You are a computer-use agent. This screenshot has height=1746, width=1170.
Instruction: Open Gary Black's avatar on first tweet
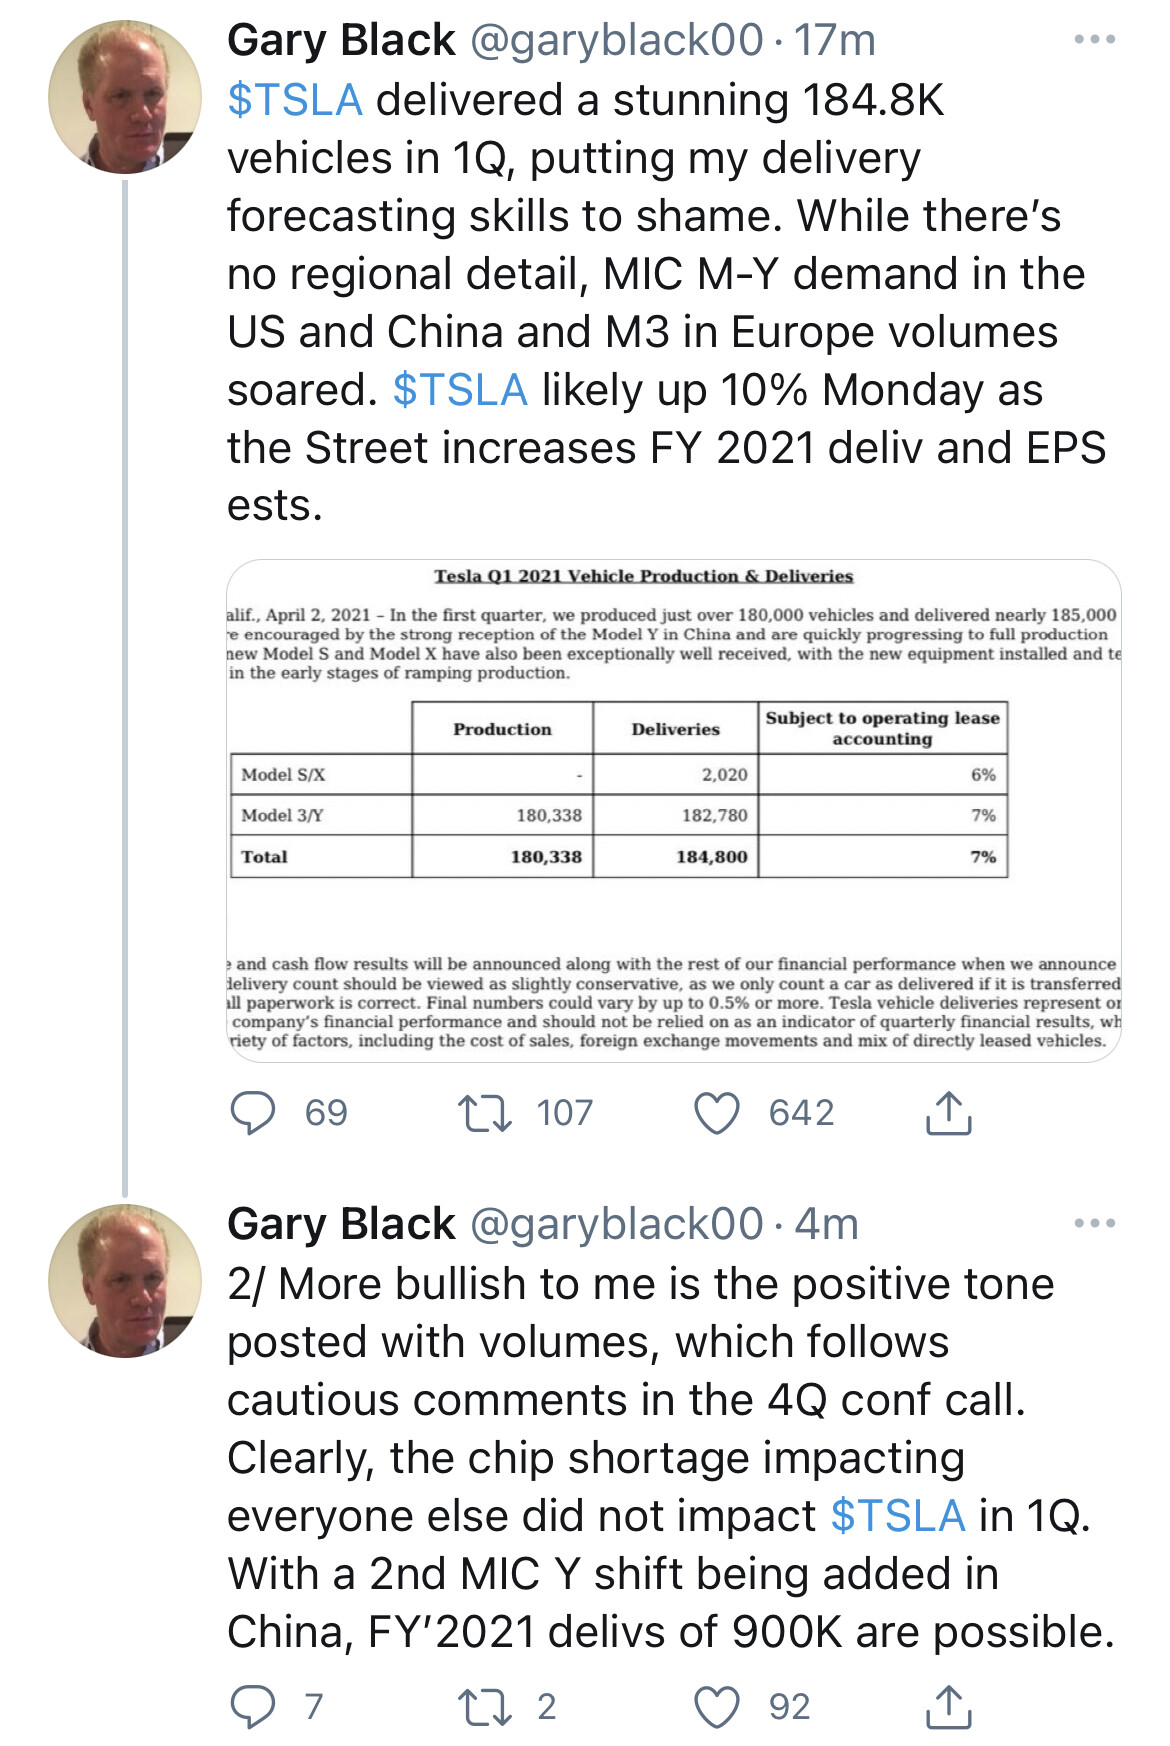(125, 97)
